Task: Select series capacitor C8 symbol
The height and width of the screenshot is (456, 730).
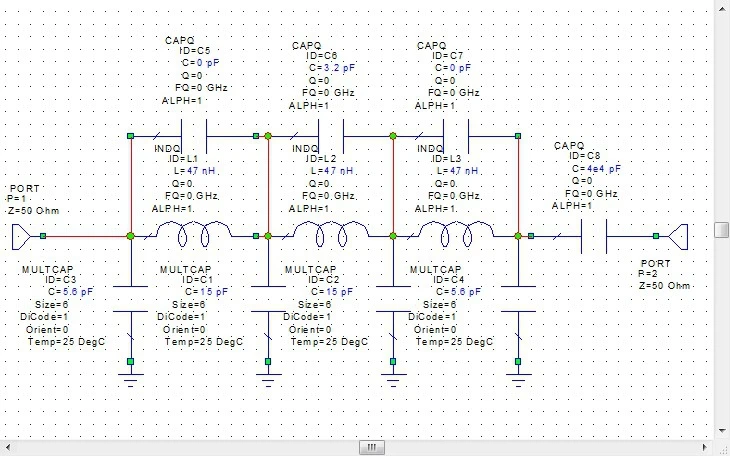Action: pyautogui.click(x=594, y=236)
